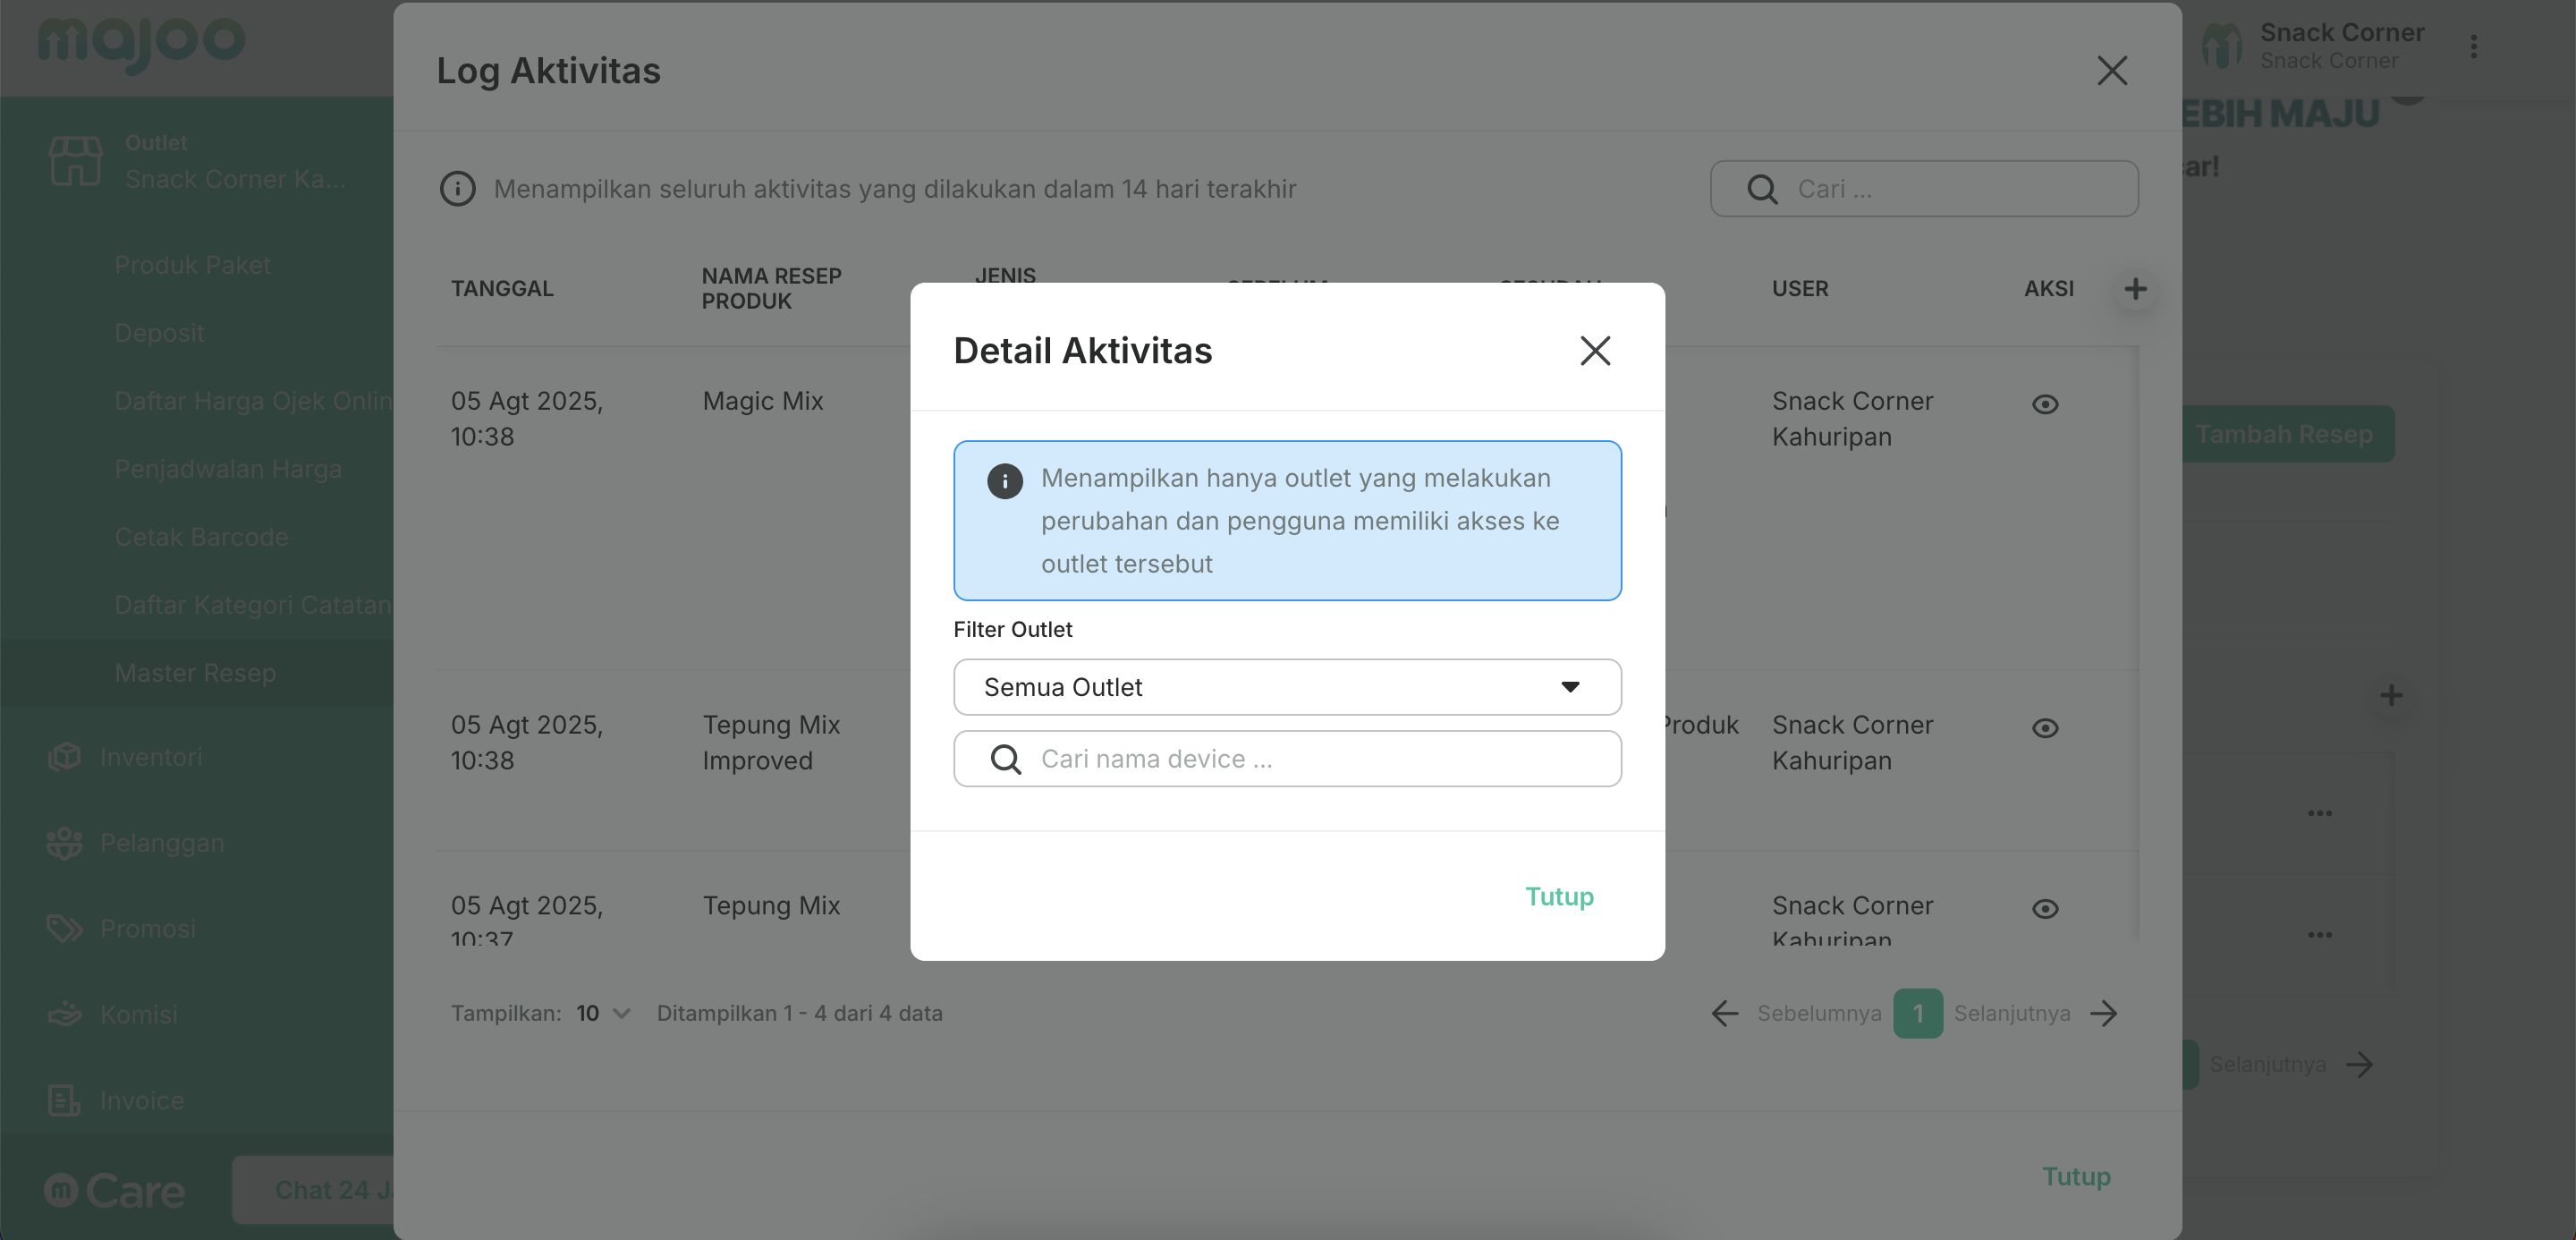
Task: Open Inventori in sidebar
Action: 151,757
